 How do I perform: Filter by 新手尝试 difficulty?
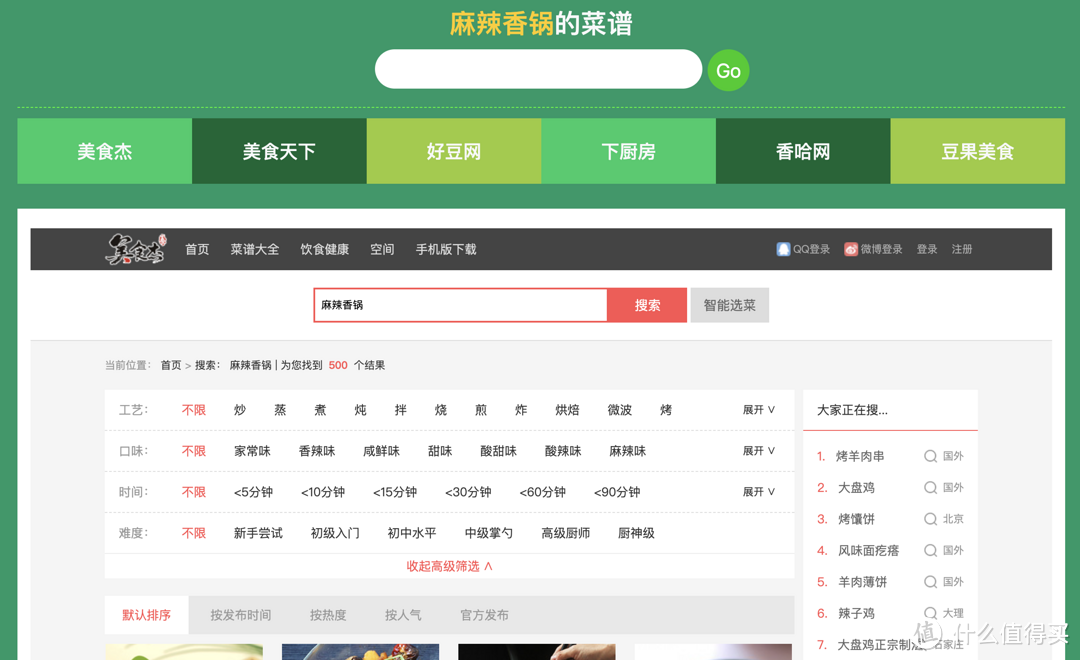pyautogui.click(x=258, y=533)
